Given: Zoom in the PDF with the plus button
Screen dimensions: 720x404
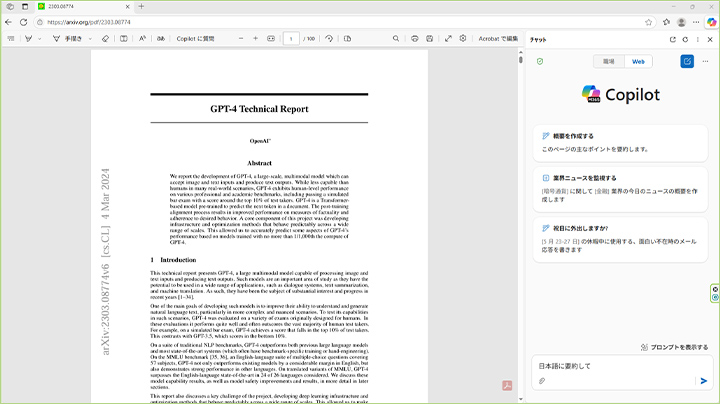Looking at the screenshot, I should (x=255, y=39).
